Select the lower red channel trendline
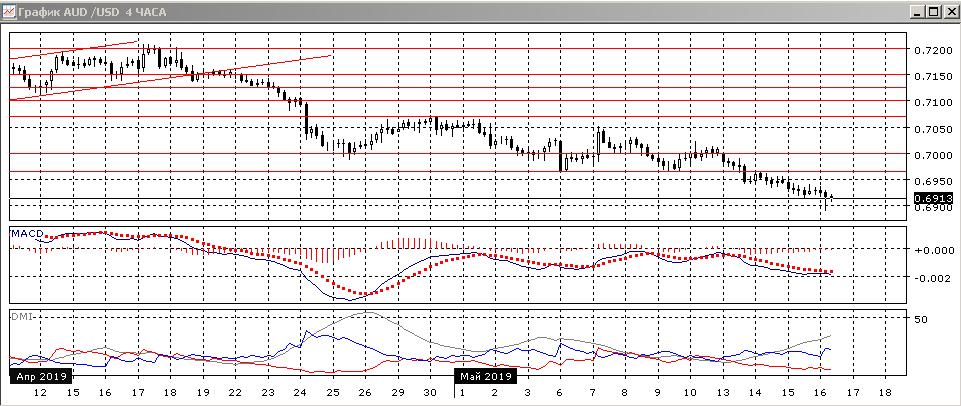Screen dimensions: 961x406 coord(170,78)
